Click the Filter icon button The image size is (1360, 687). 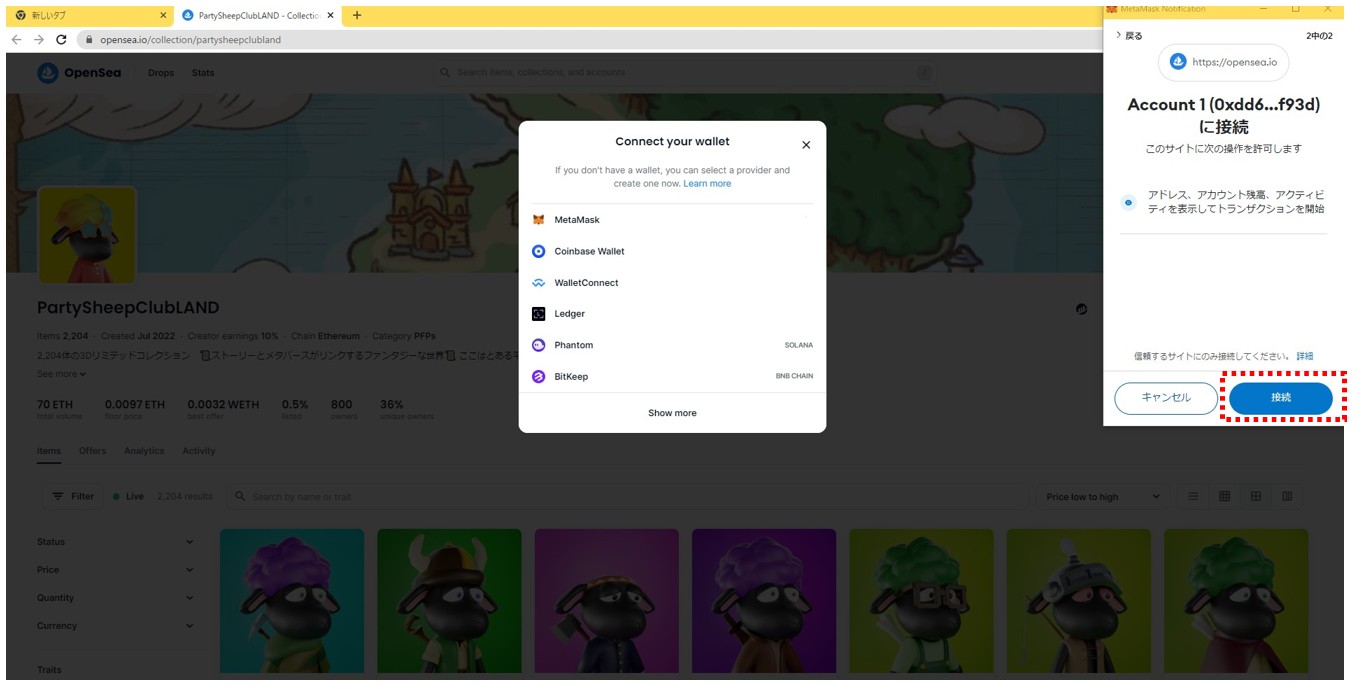(x=73, y=496)
